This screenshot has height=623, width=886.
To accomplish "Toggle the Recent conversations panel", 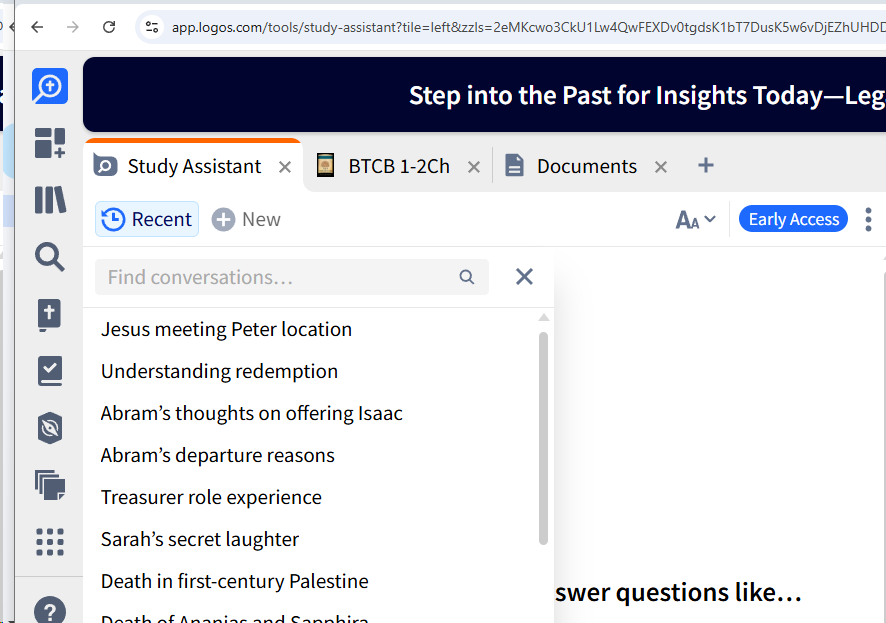I will (x=147, y=220).
